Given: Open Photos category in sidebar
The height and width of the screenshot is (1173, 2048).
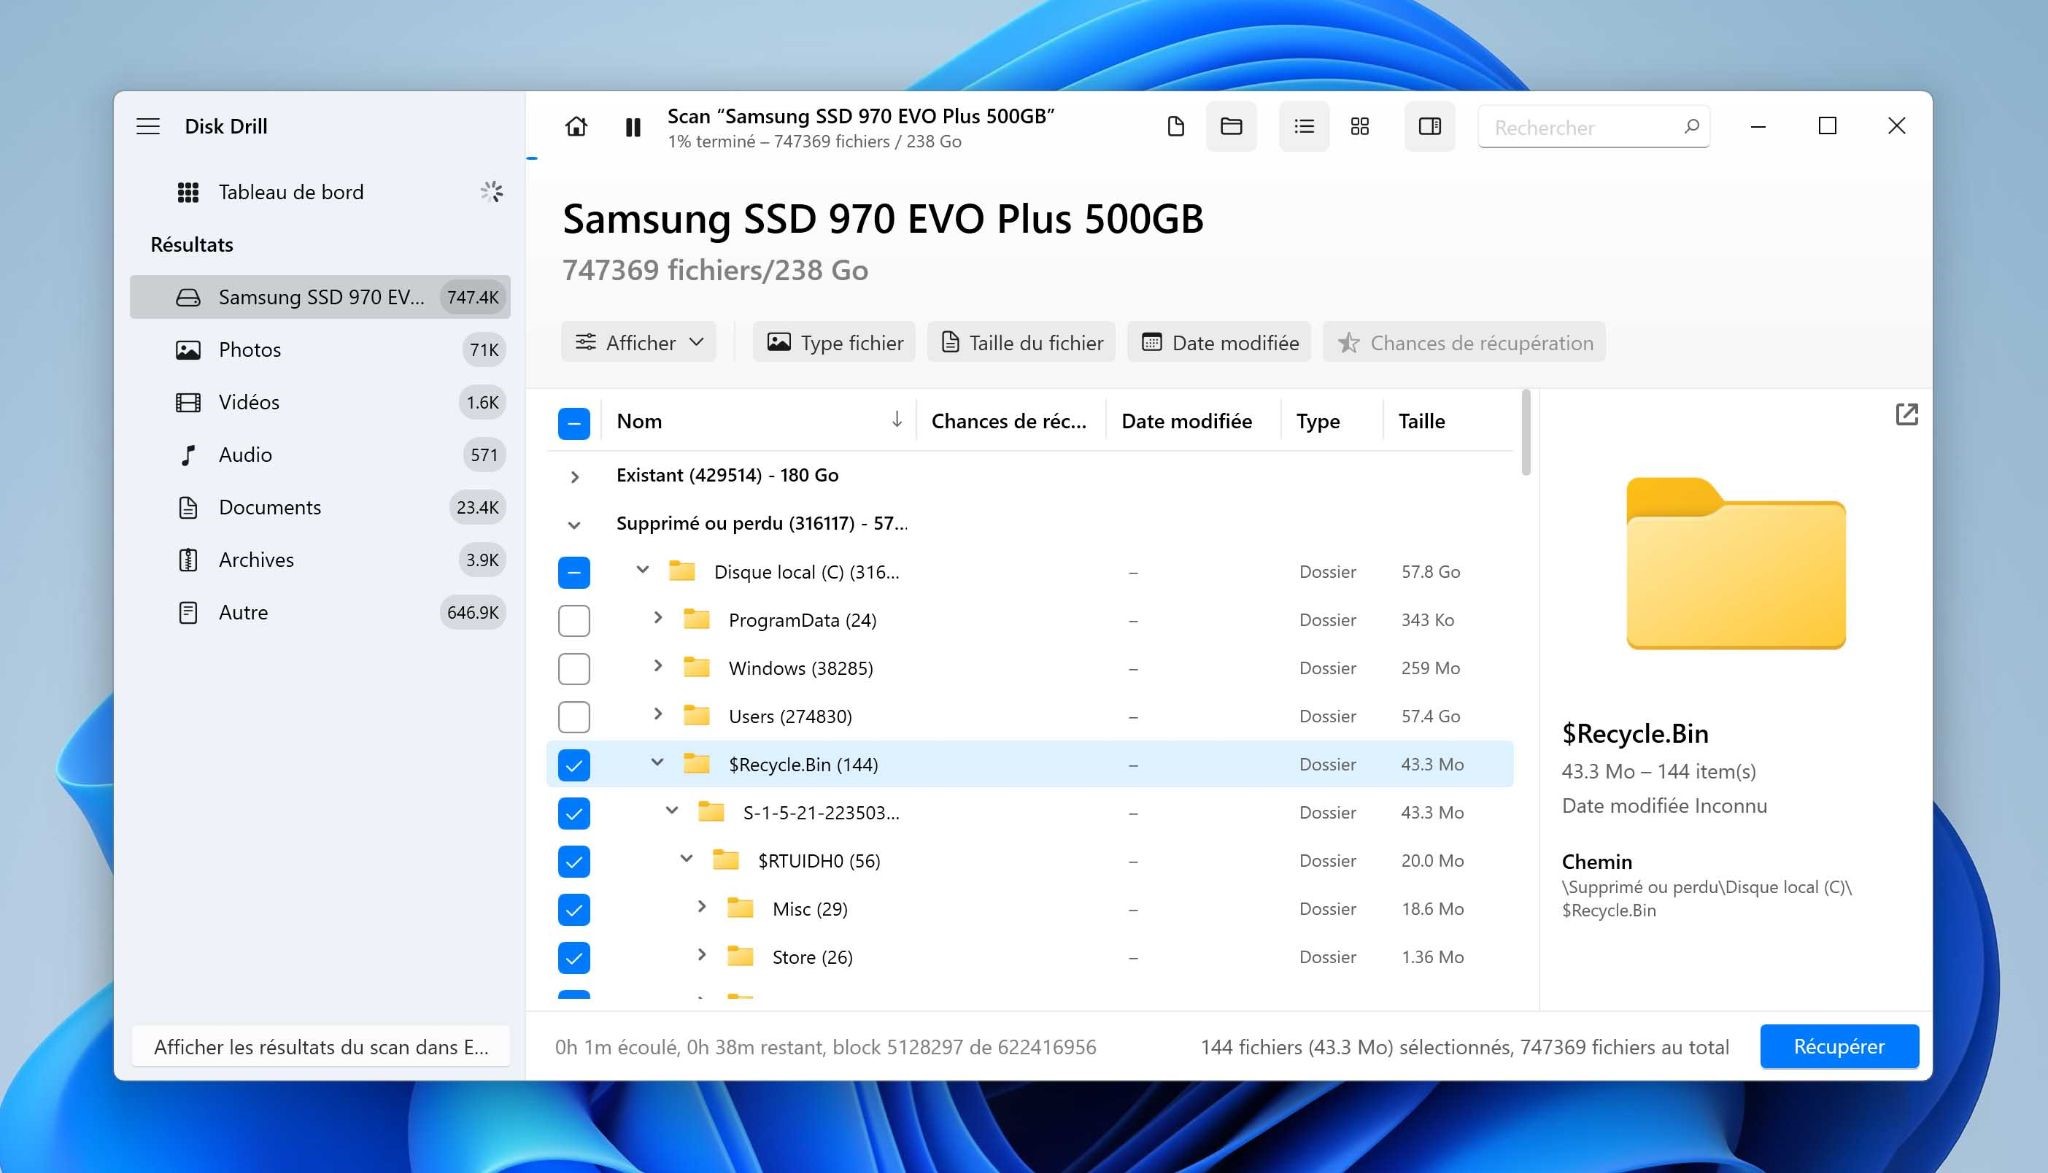Looking at the screenshot, I should tap(320, 349).
